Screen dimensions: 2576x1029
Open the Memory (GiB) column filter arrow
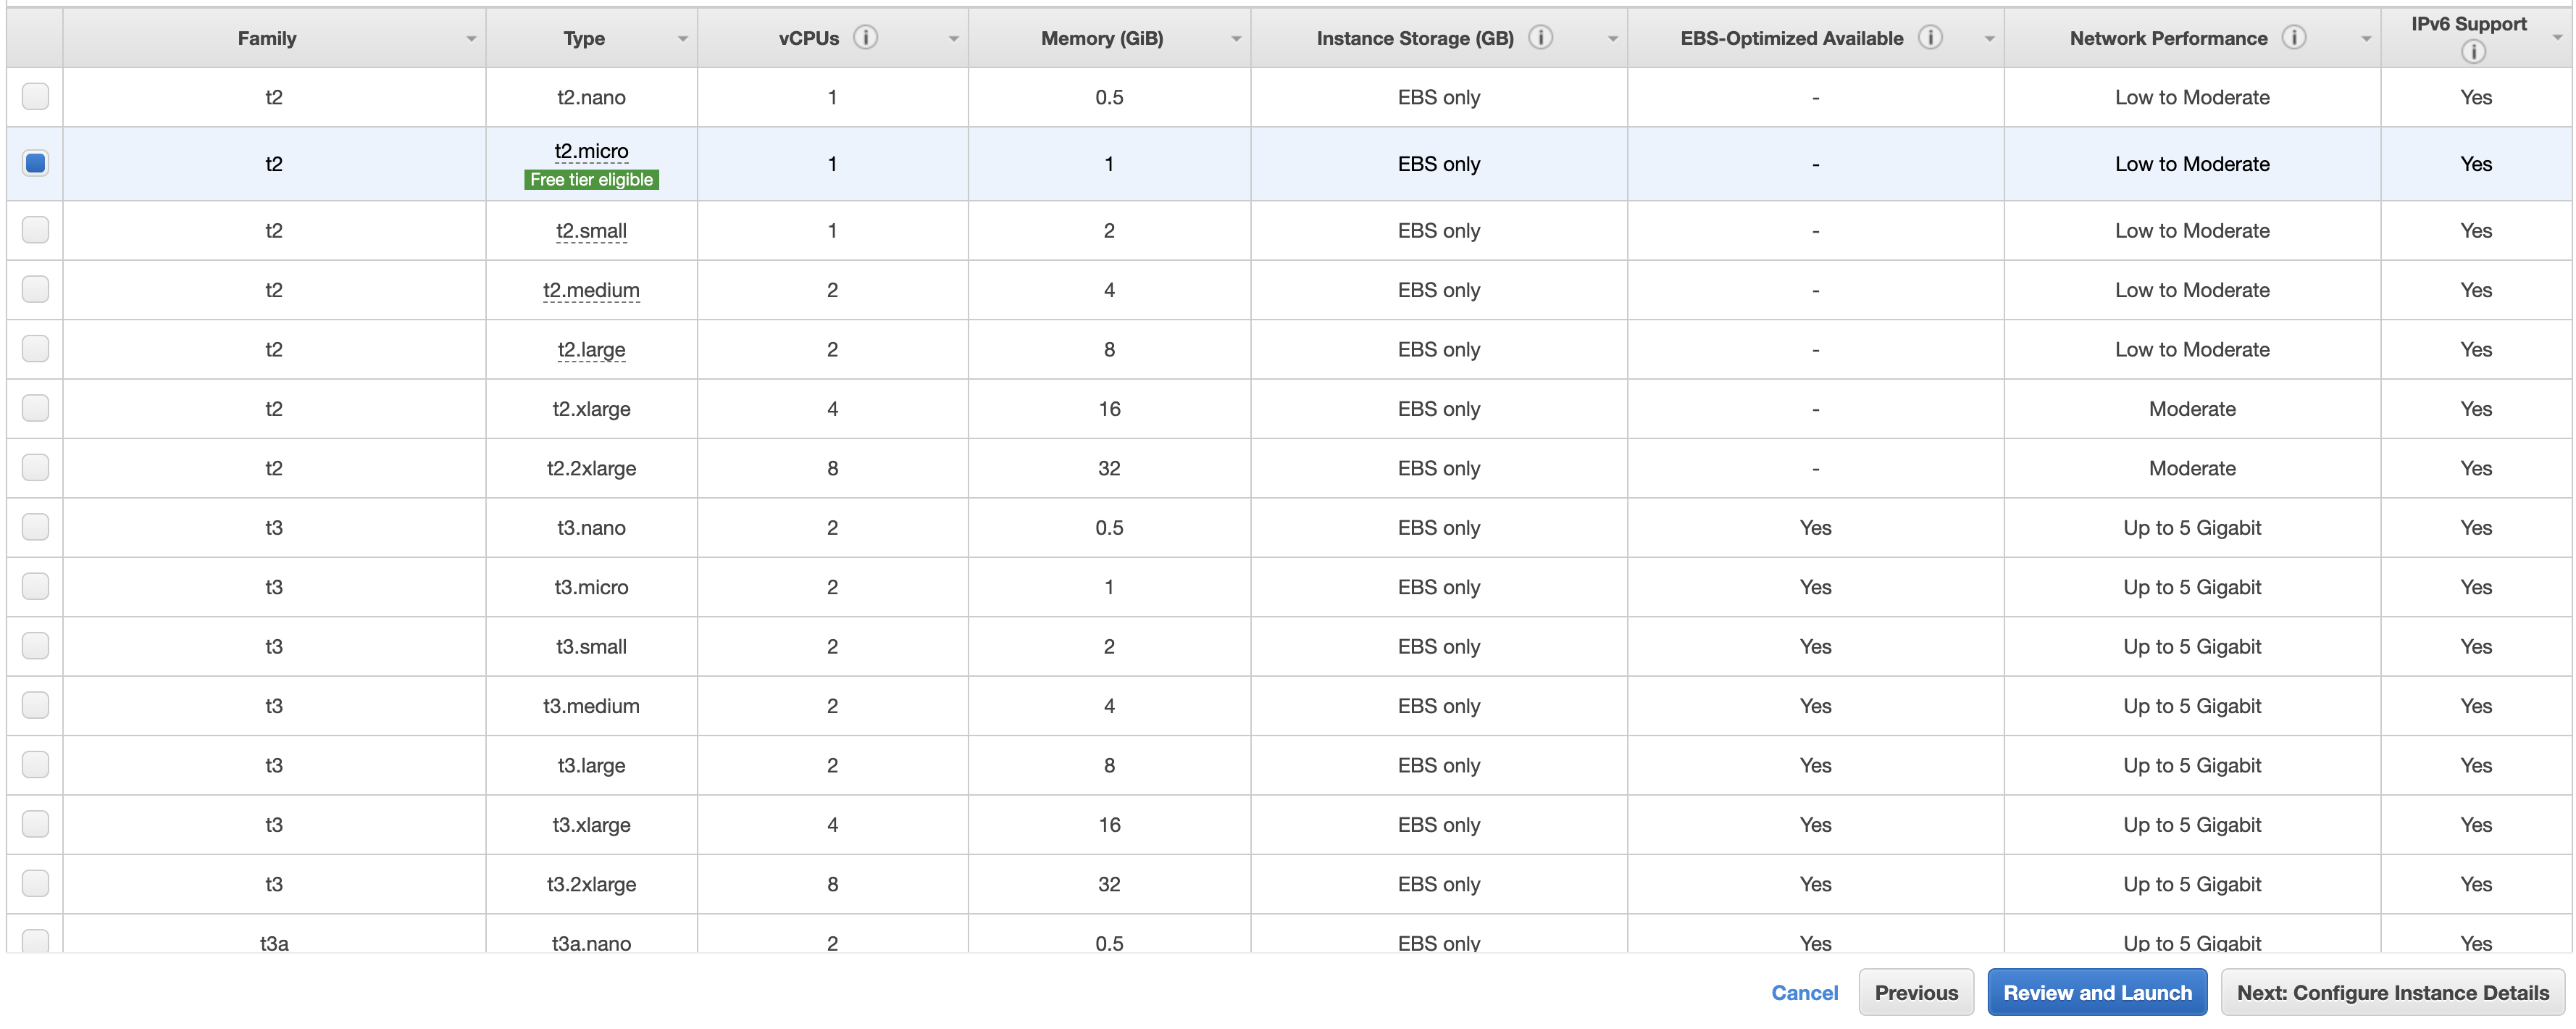[x=1236, y=39]
